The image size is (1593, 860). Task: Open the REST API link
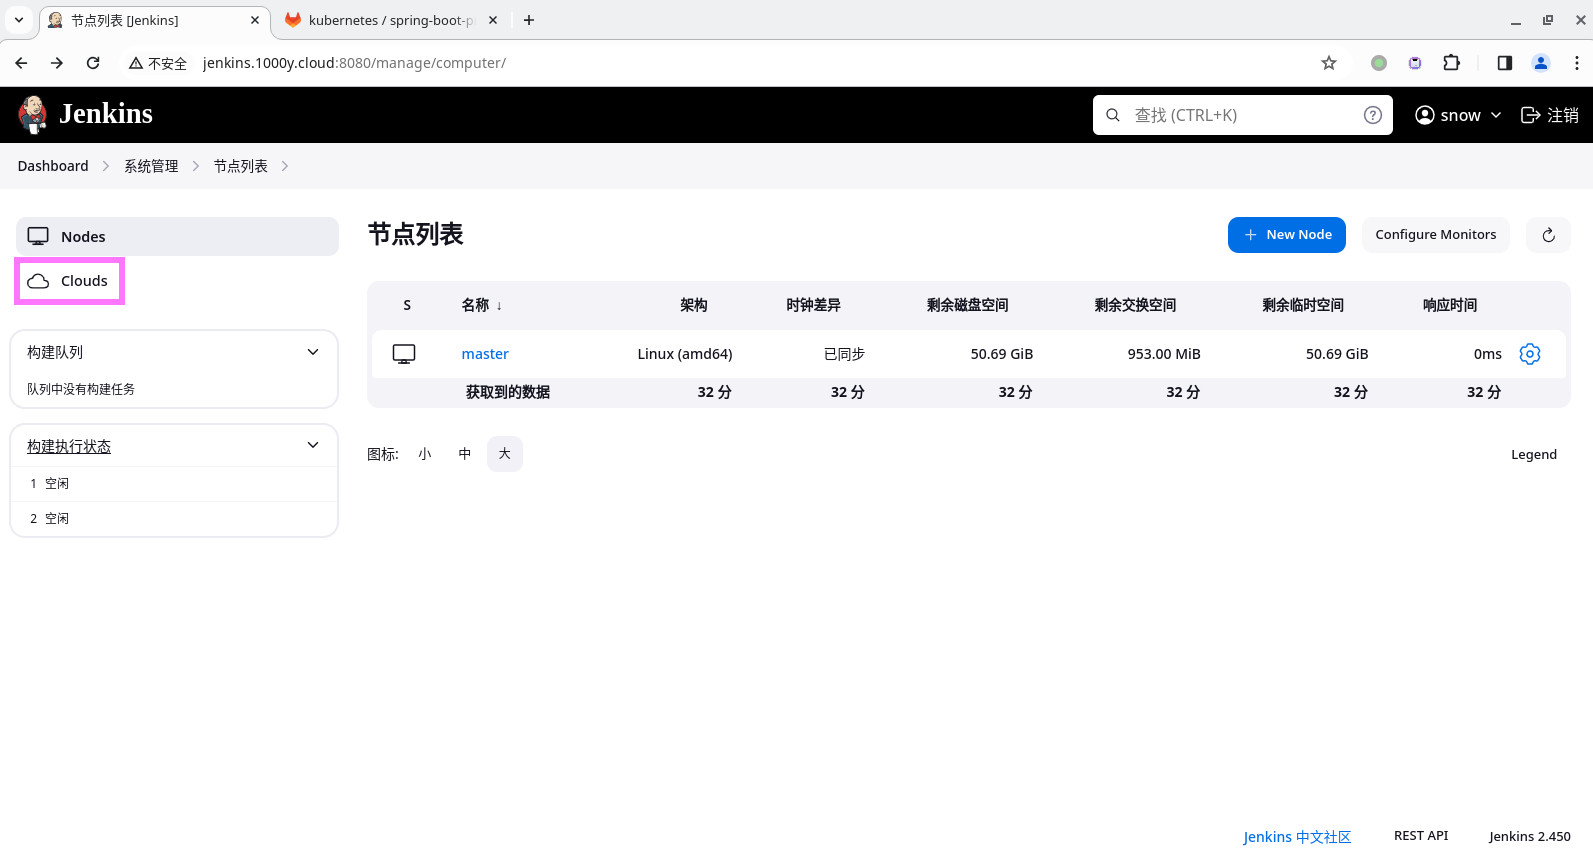click(x=1421, y=836)
